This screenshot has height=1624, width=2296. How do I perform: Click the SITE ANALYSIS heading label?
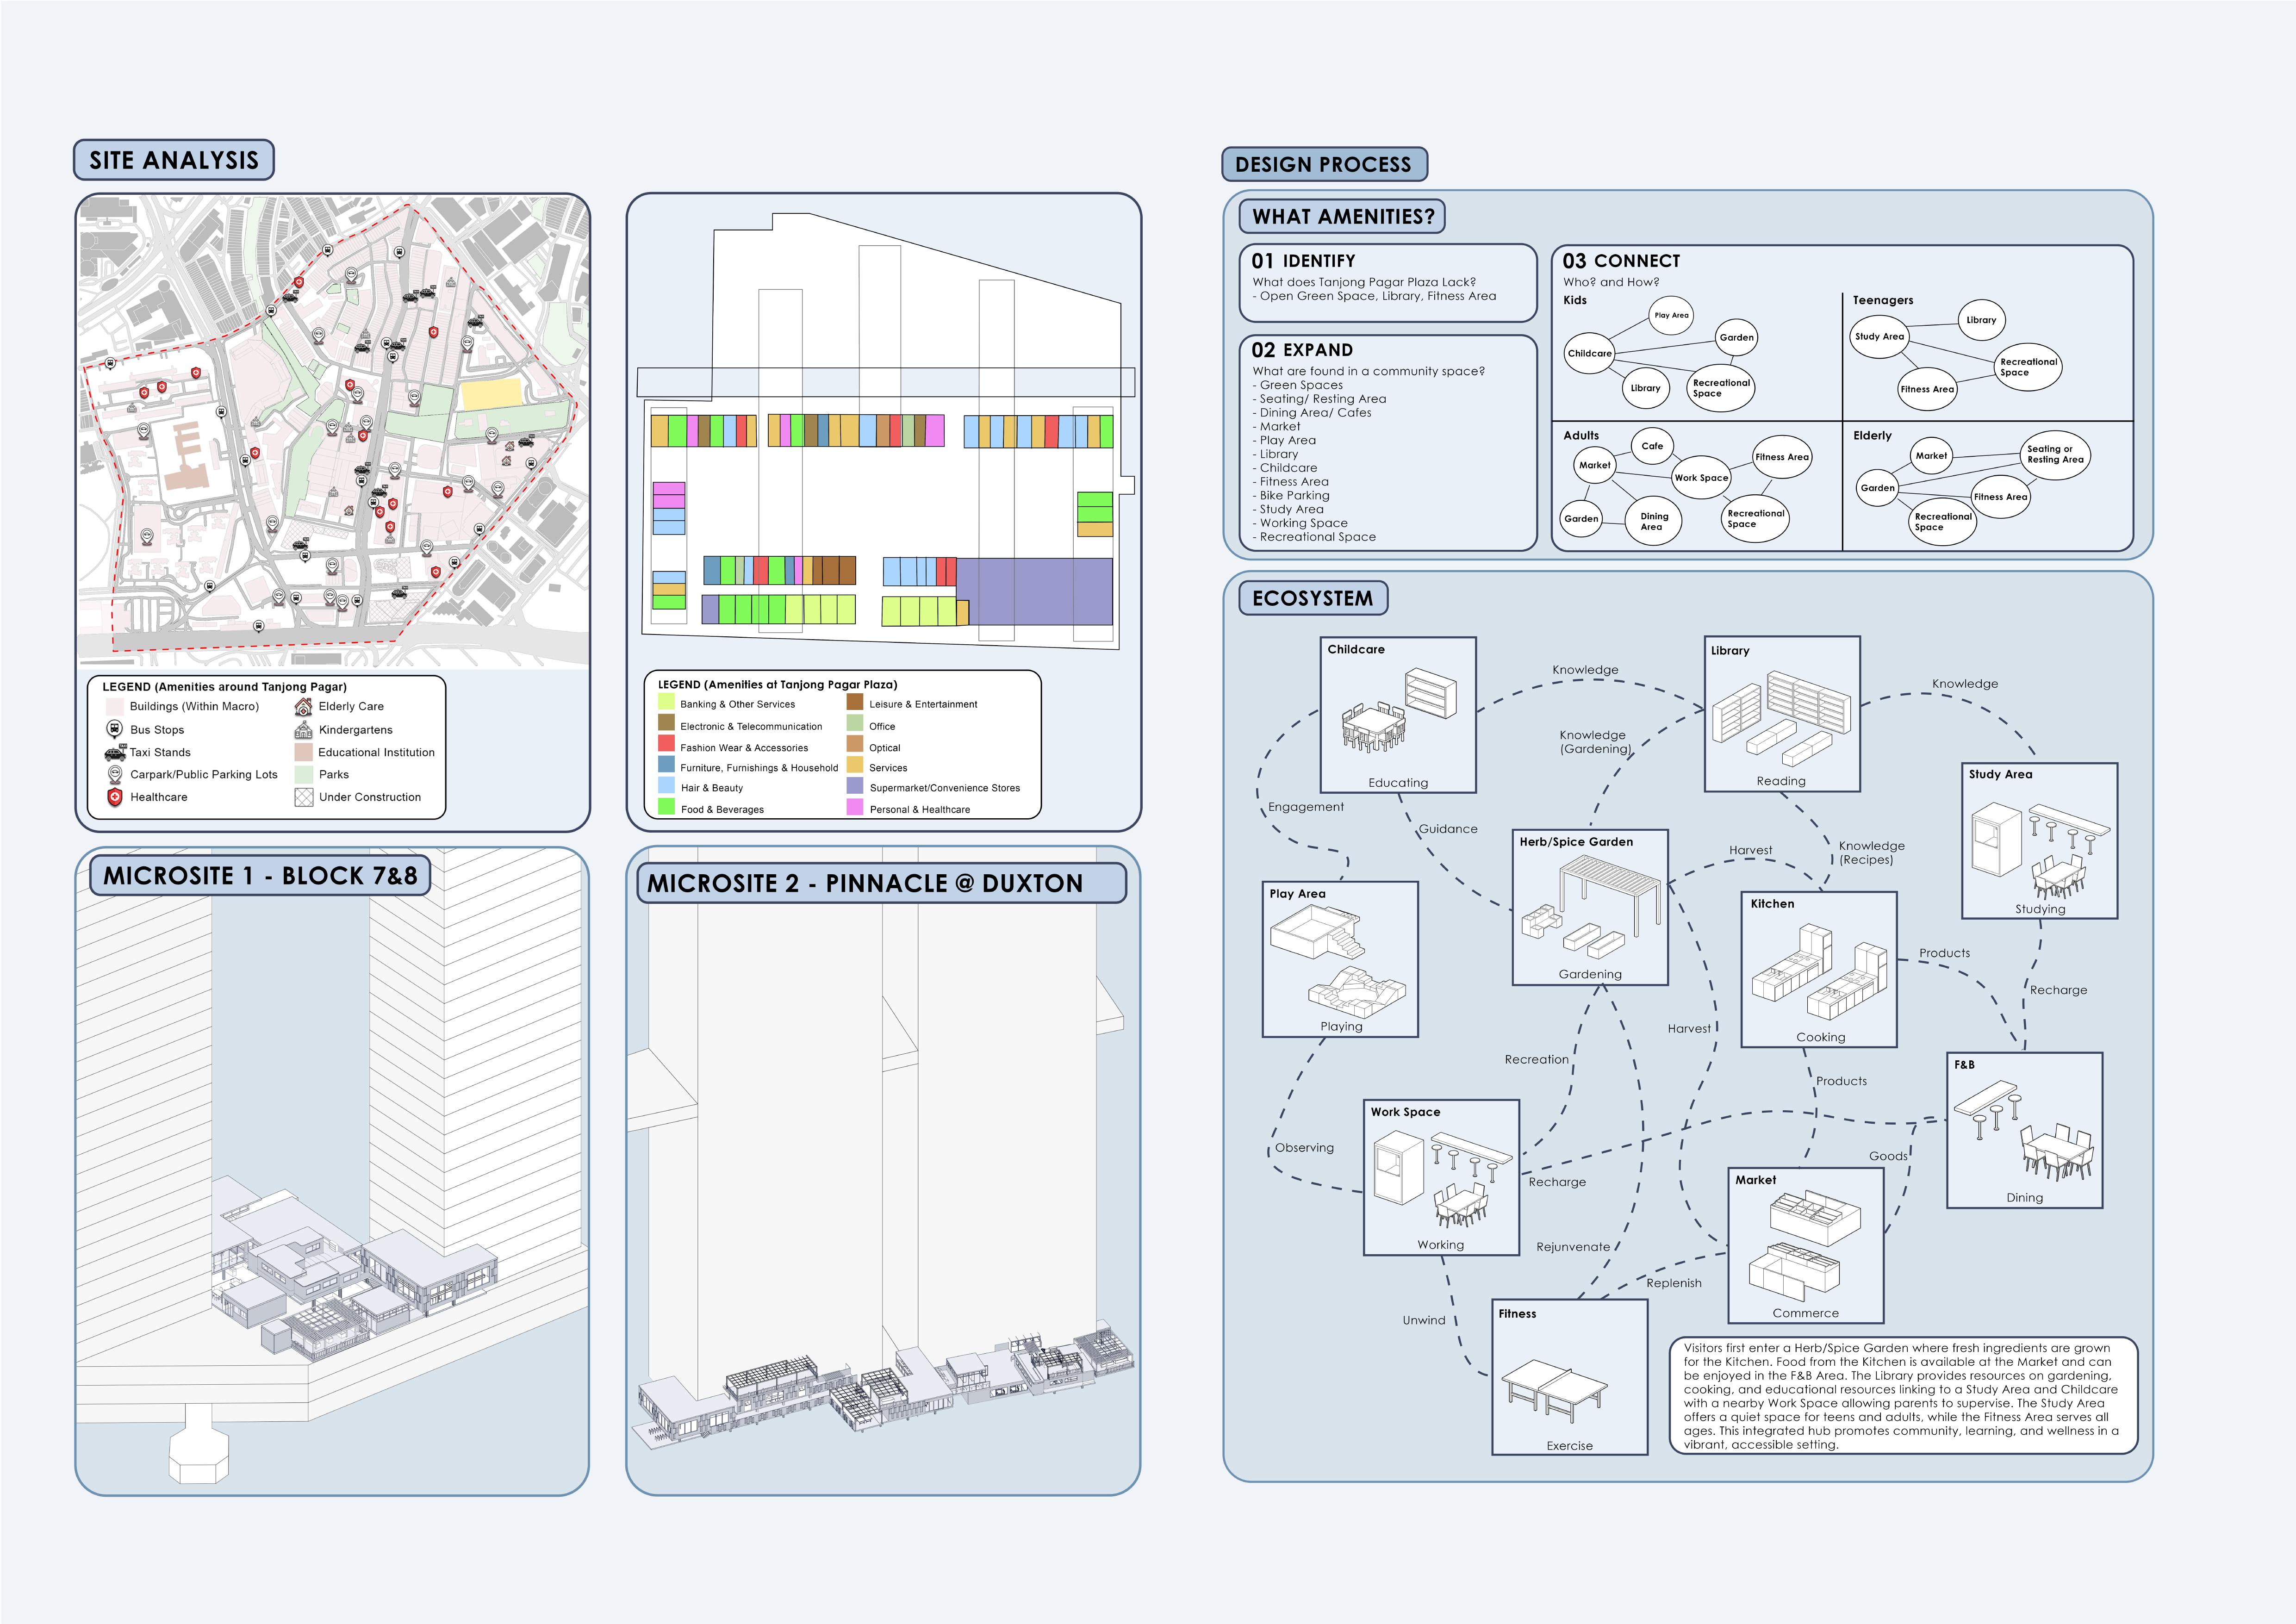[x=174, y=160]
